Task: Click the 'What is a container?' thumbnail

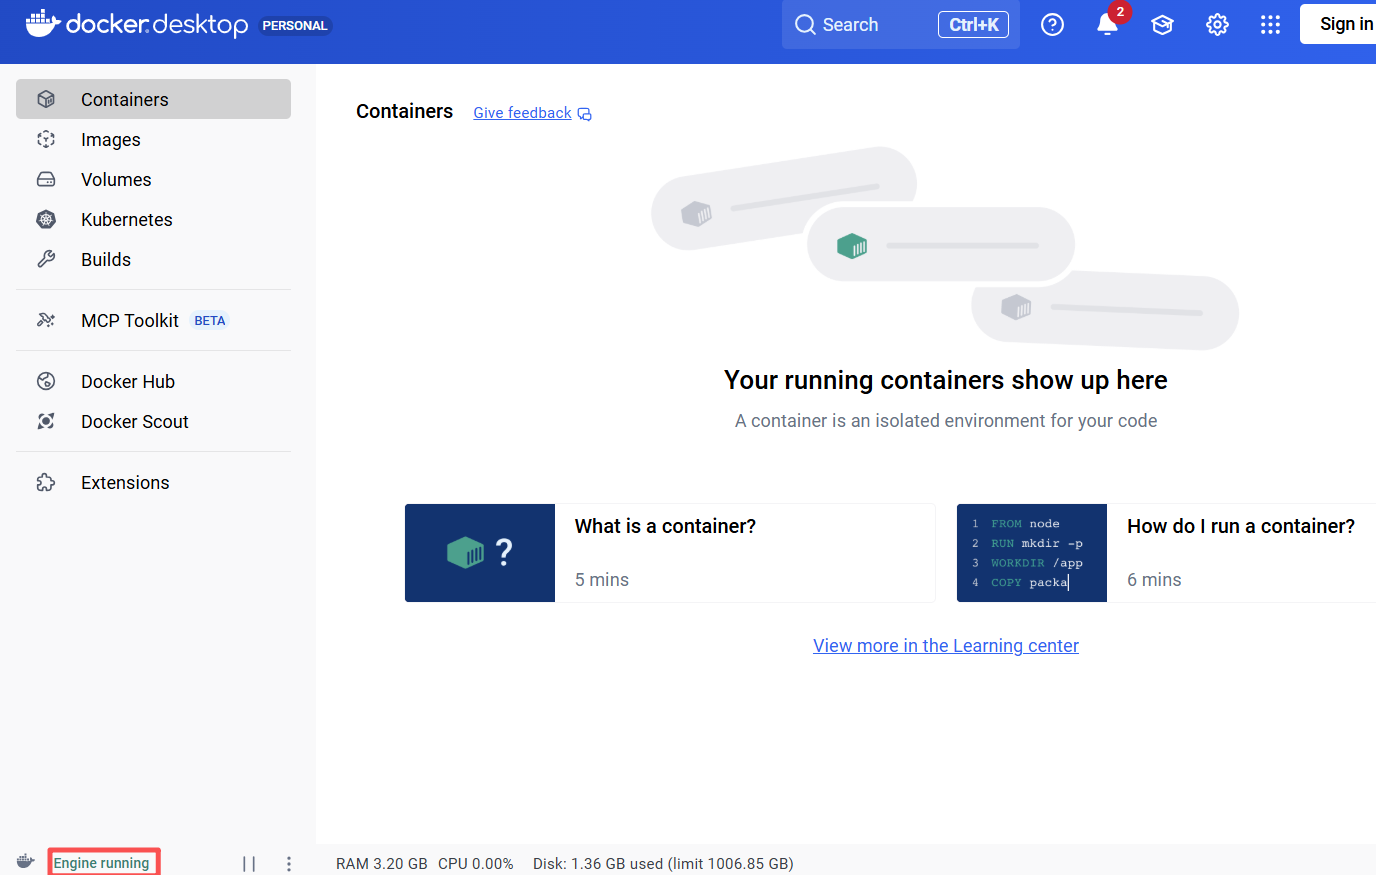Action: click(480, 553)
